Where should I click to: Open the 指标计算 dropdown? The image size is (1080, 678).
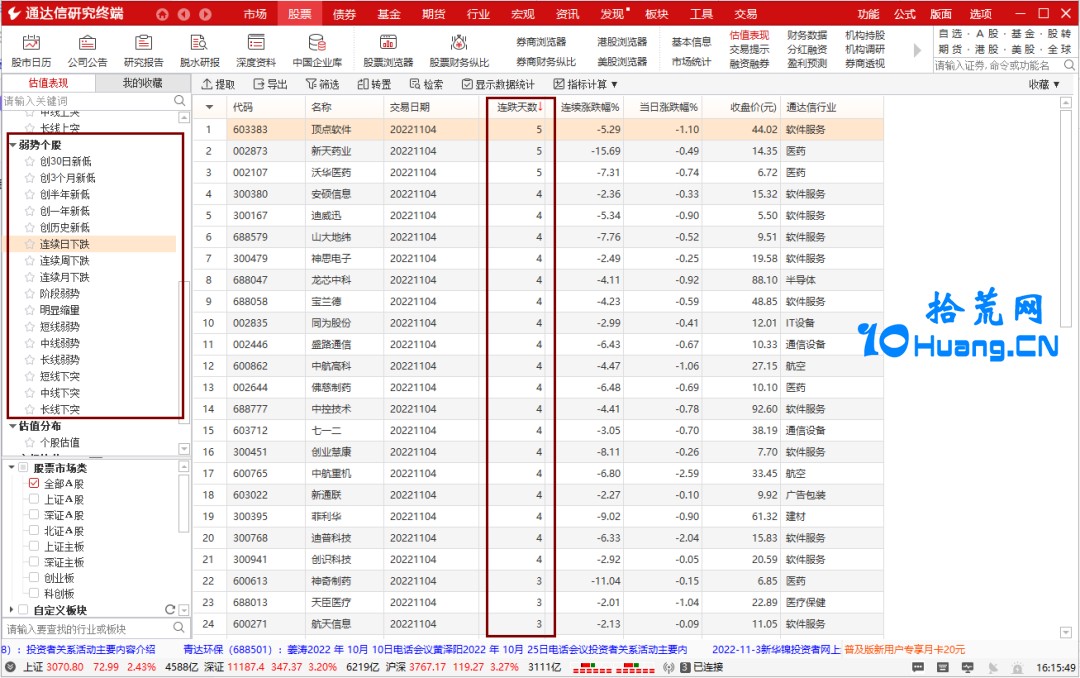click(585, 84)
